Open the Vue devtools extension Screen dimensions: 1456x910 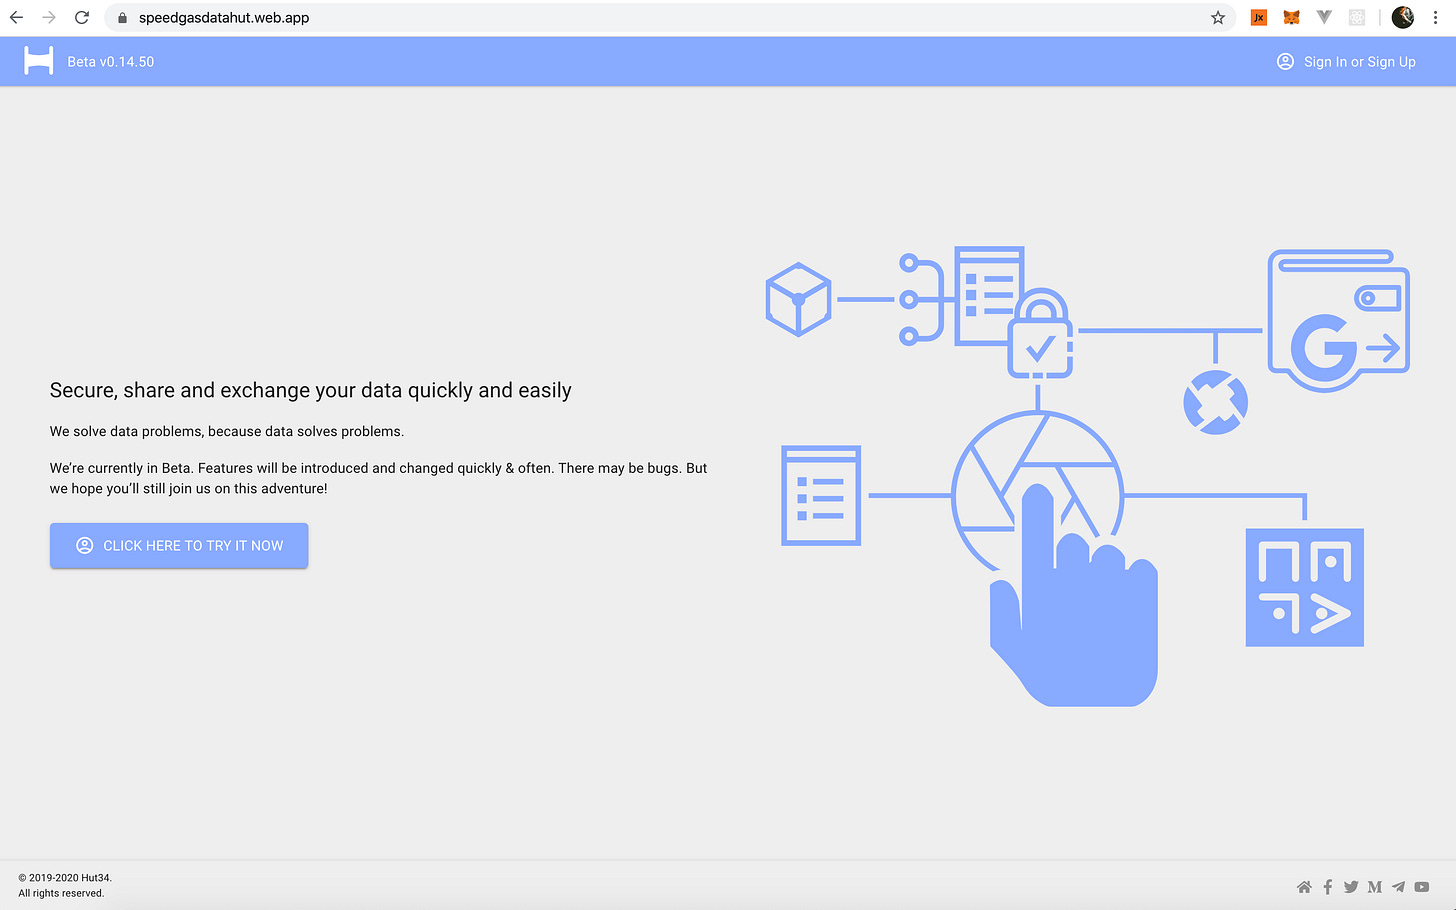[x=1324, y=18]
